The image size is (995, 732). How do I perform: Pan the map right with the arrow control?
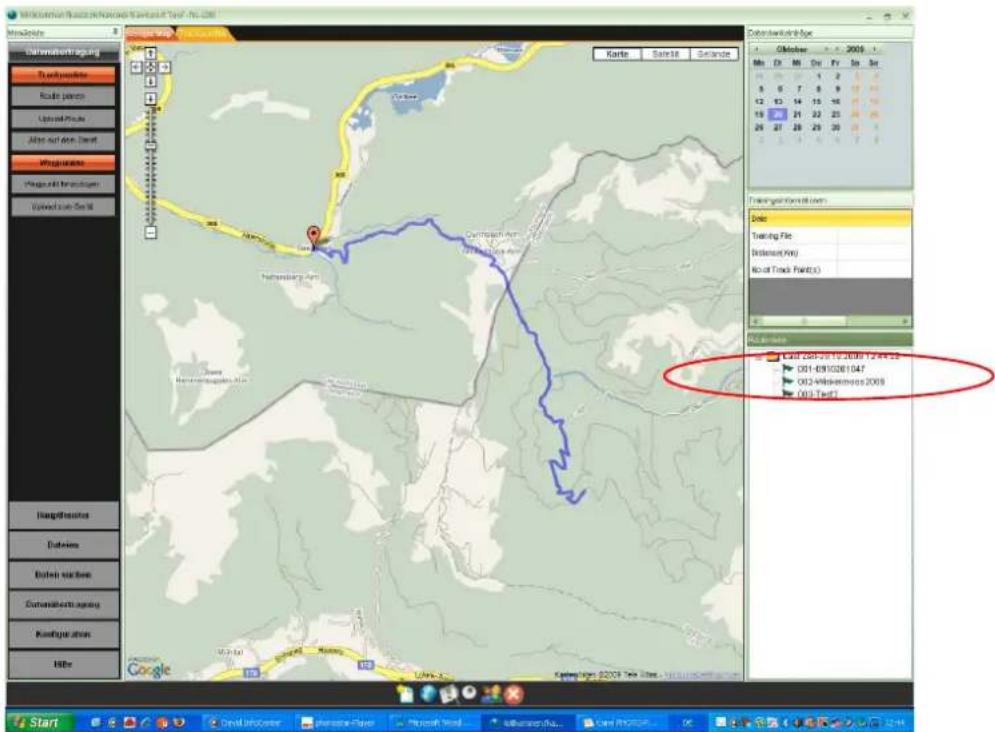click(164, 67)
